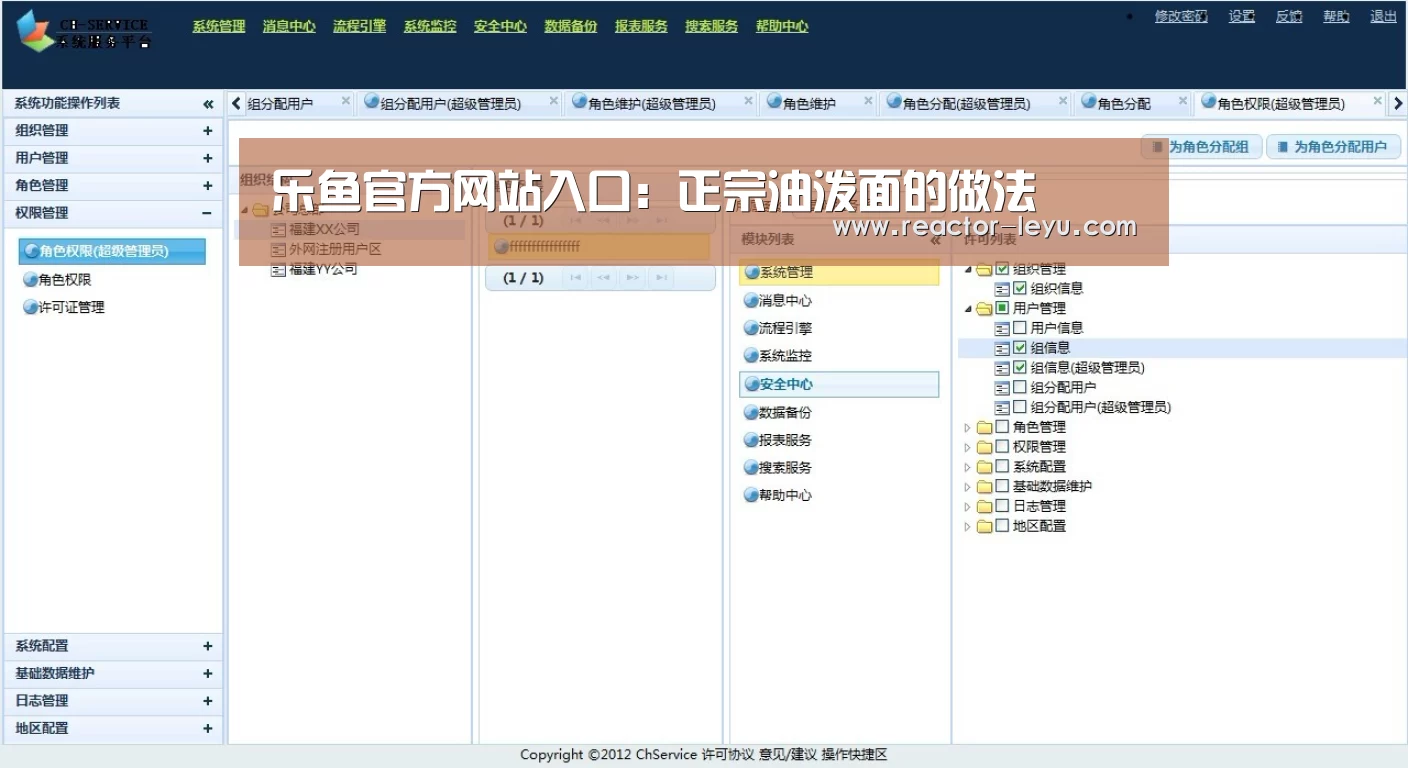Click the globe icon beside 系统管理 module
Image resolution: width=1408 pixels, height=768 pixels.
[751, 272]
